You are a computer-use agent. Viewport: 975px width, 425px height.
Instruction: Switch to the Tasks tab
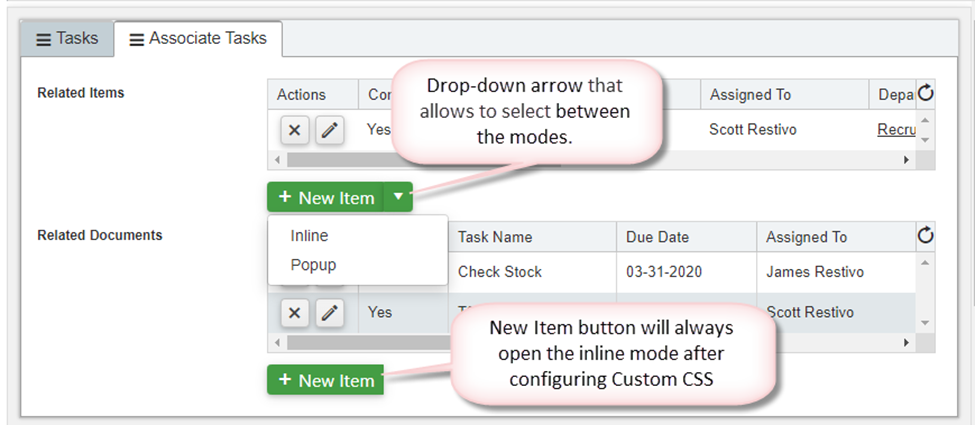[67, 39]
